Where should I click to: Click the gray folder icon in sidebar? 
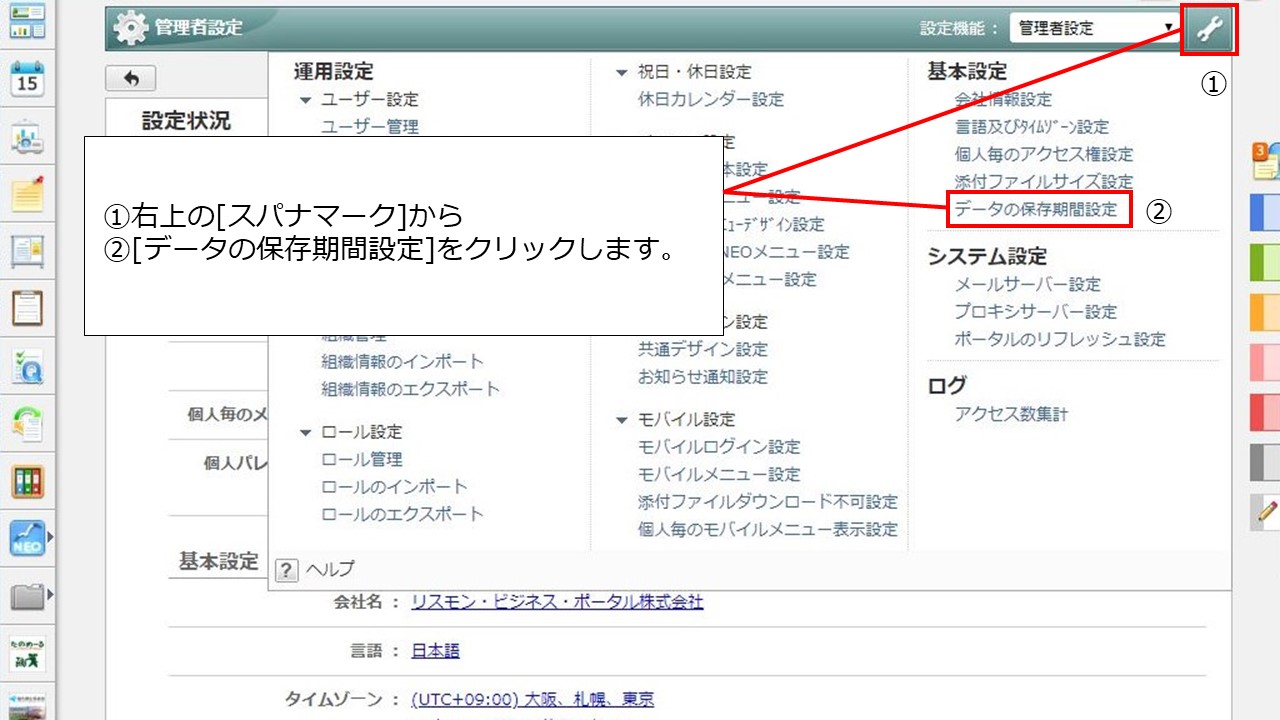pyautogui.click(x=27, y=597)
